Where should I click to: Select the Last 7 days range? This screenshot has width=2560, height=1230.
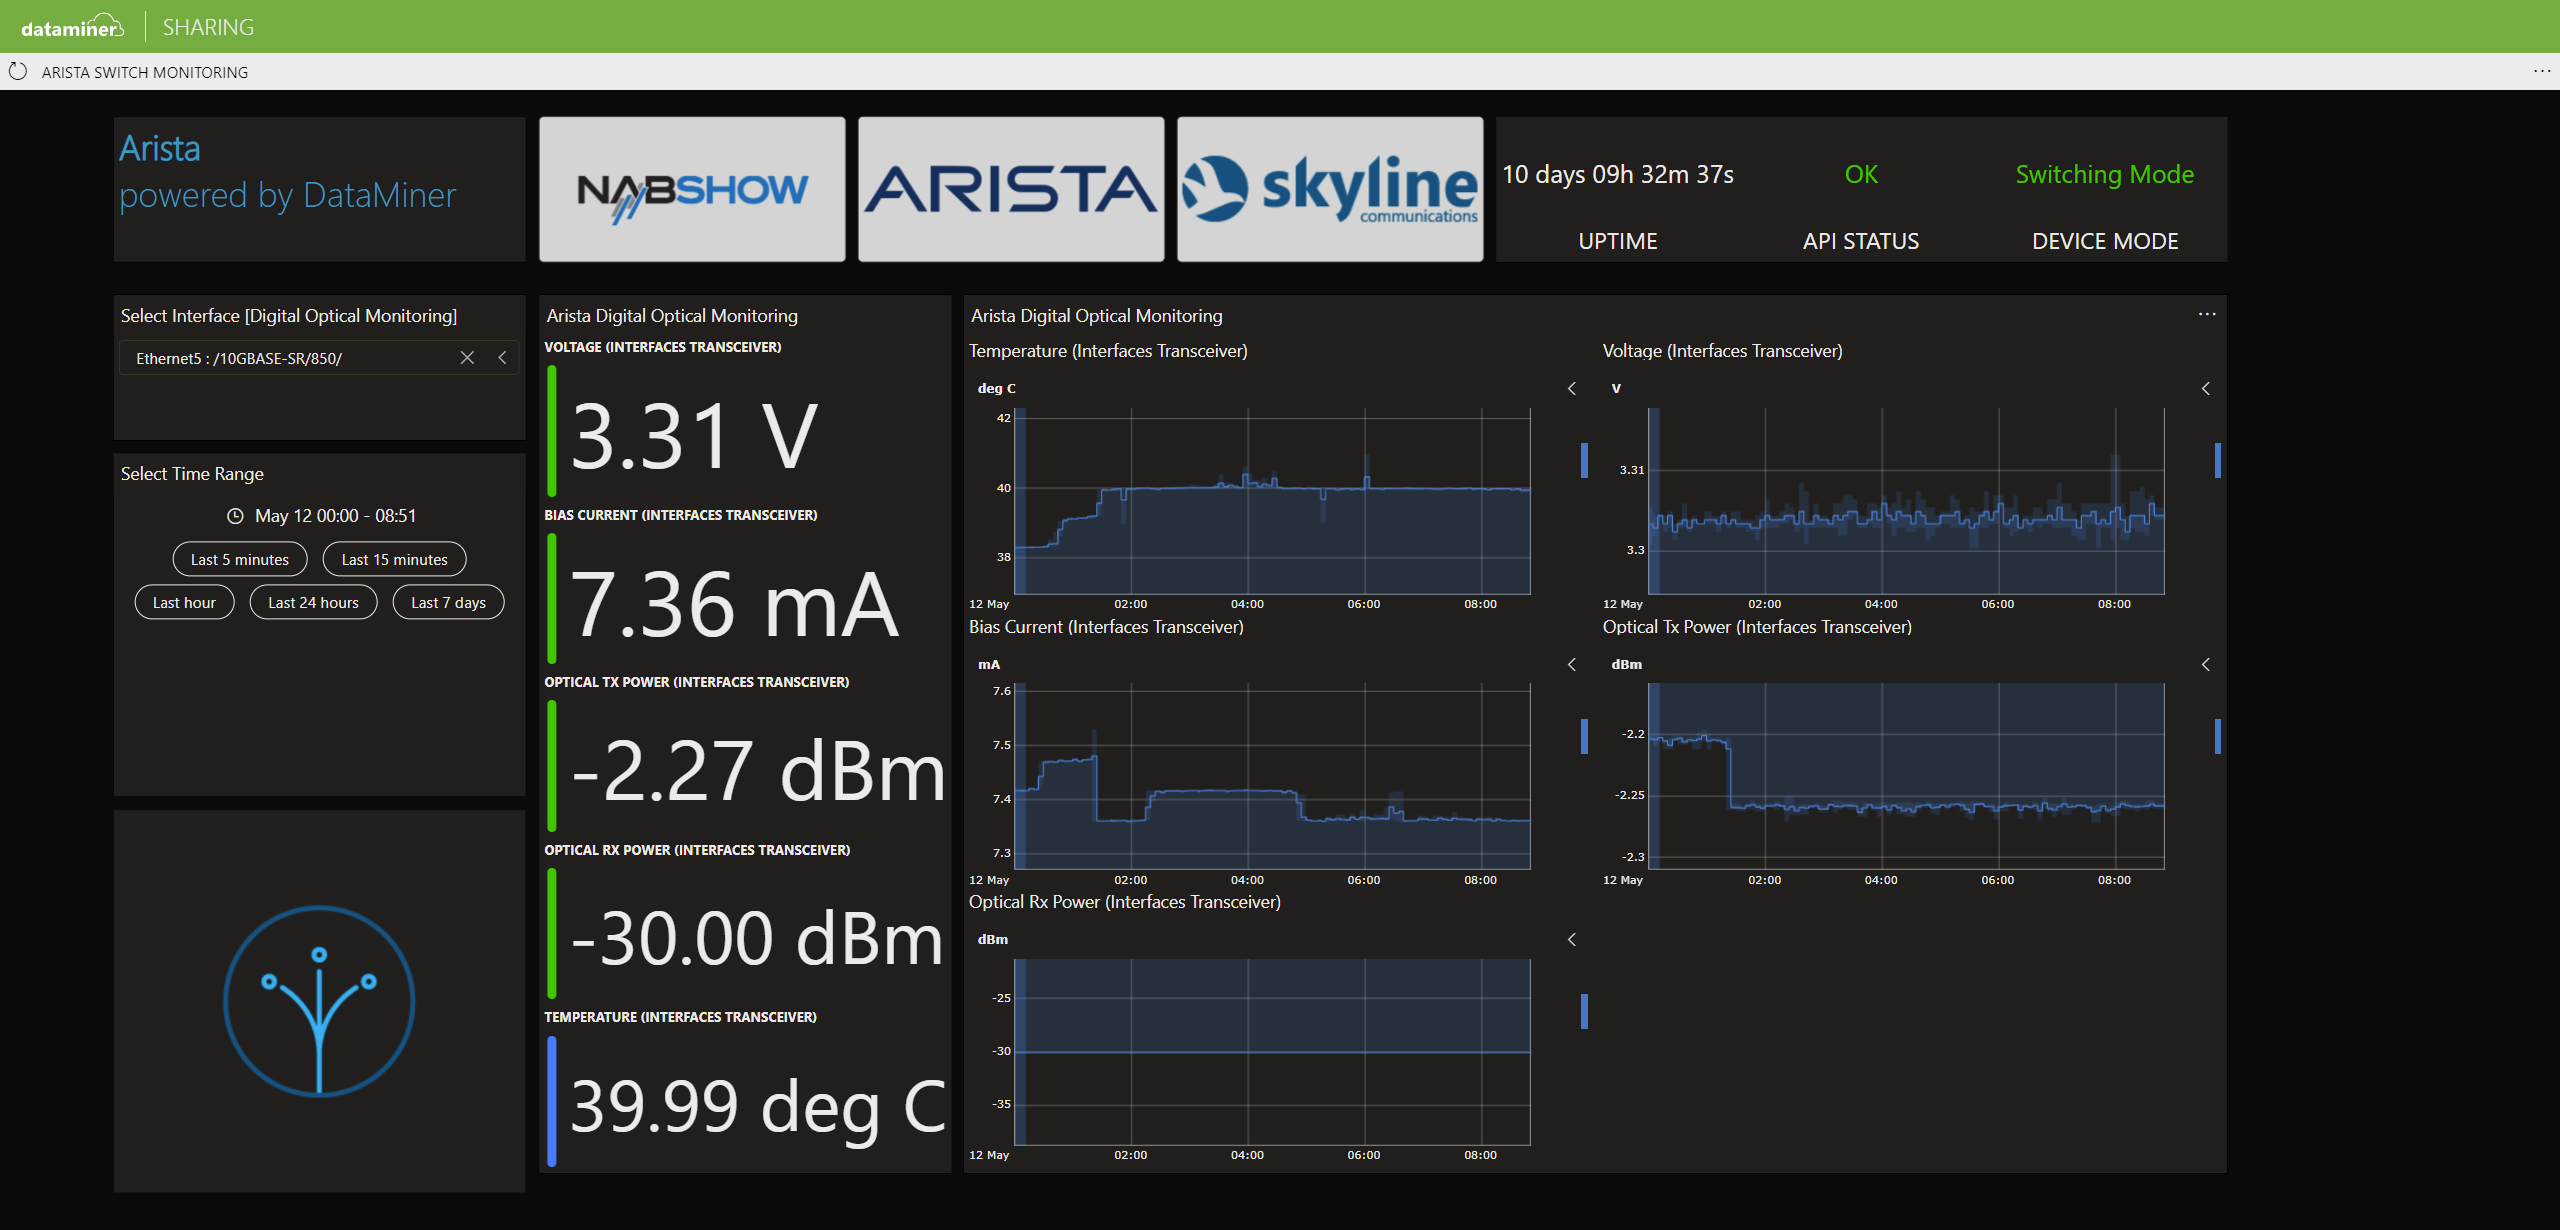pos(448,603)
